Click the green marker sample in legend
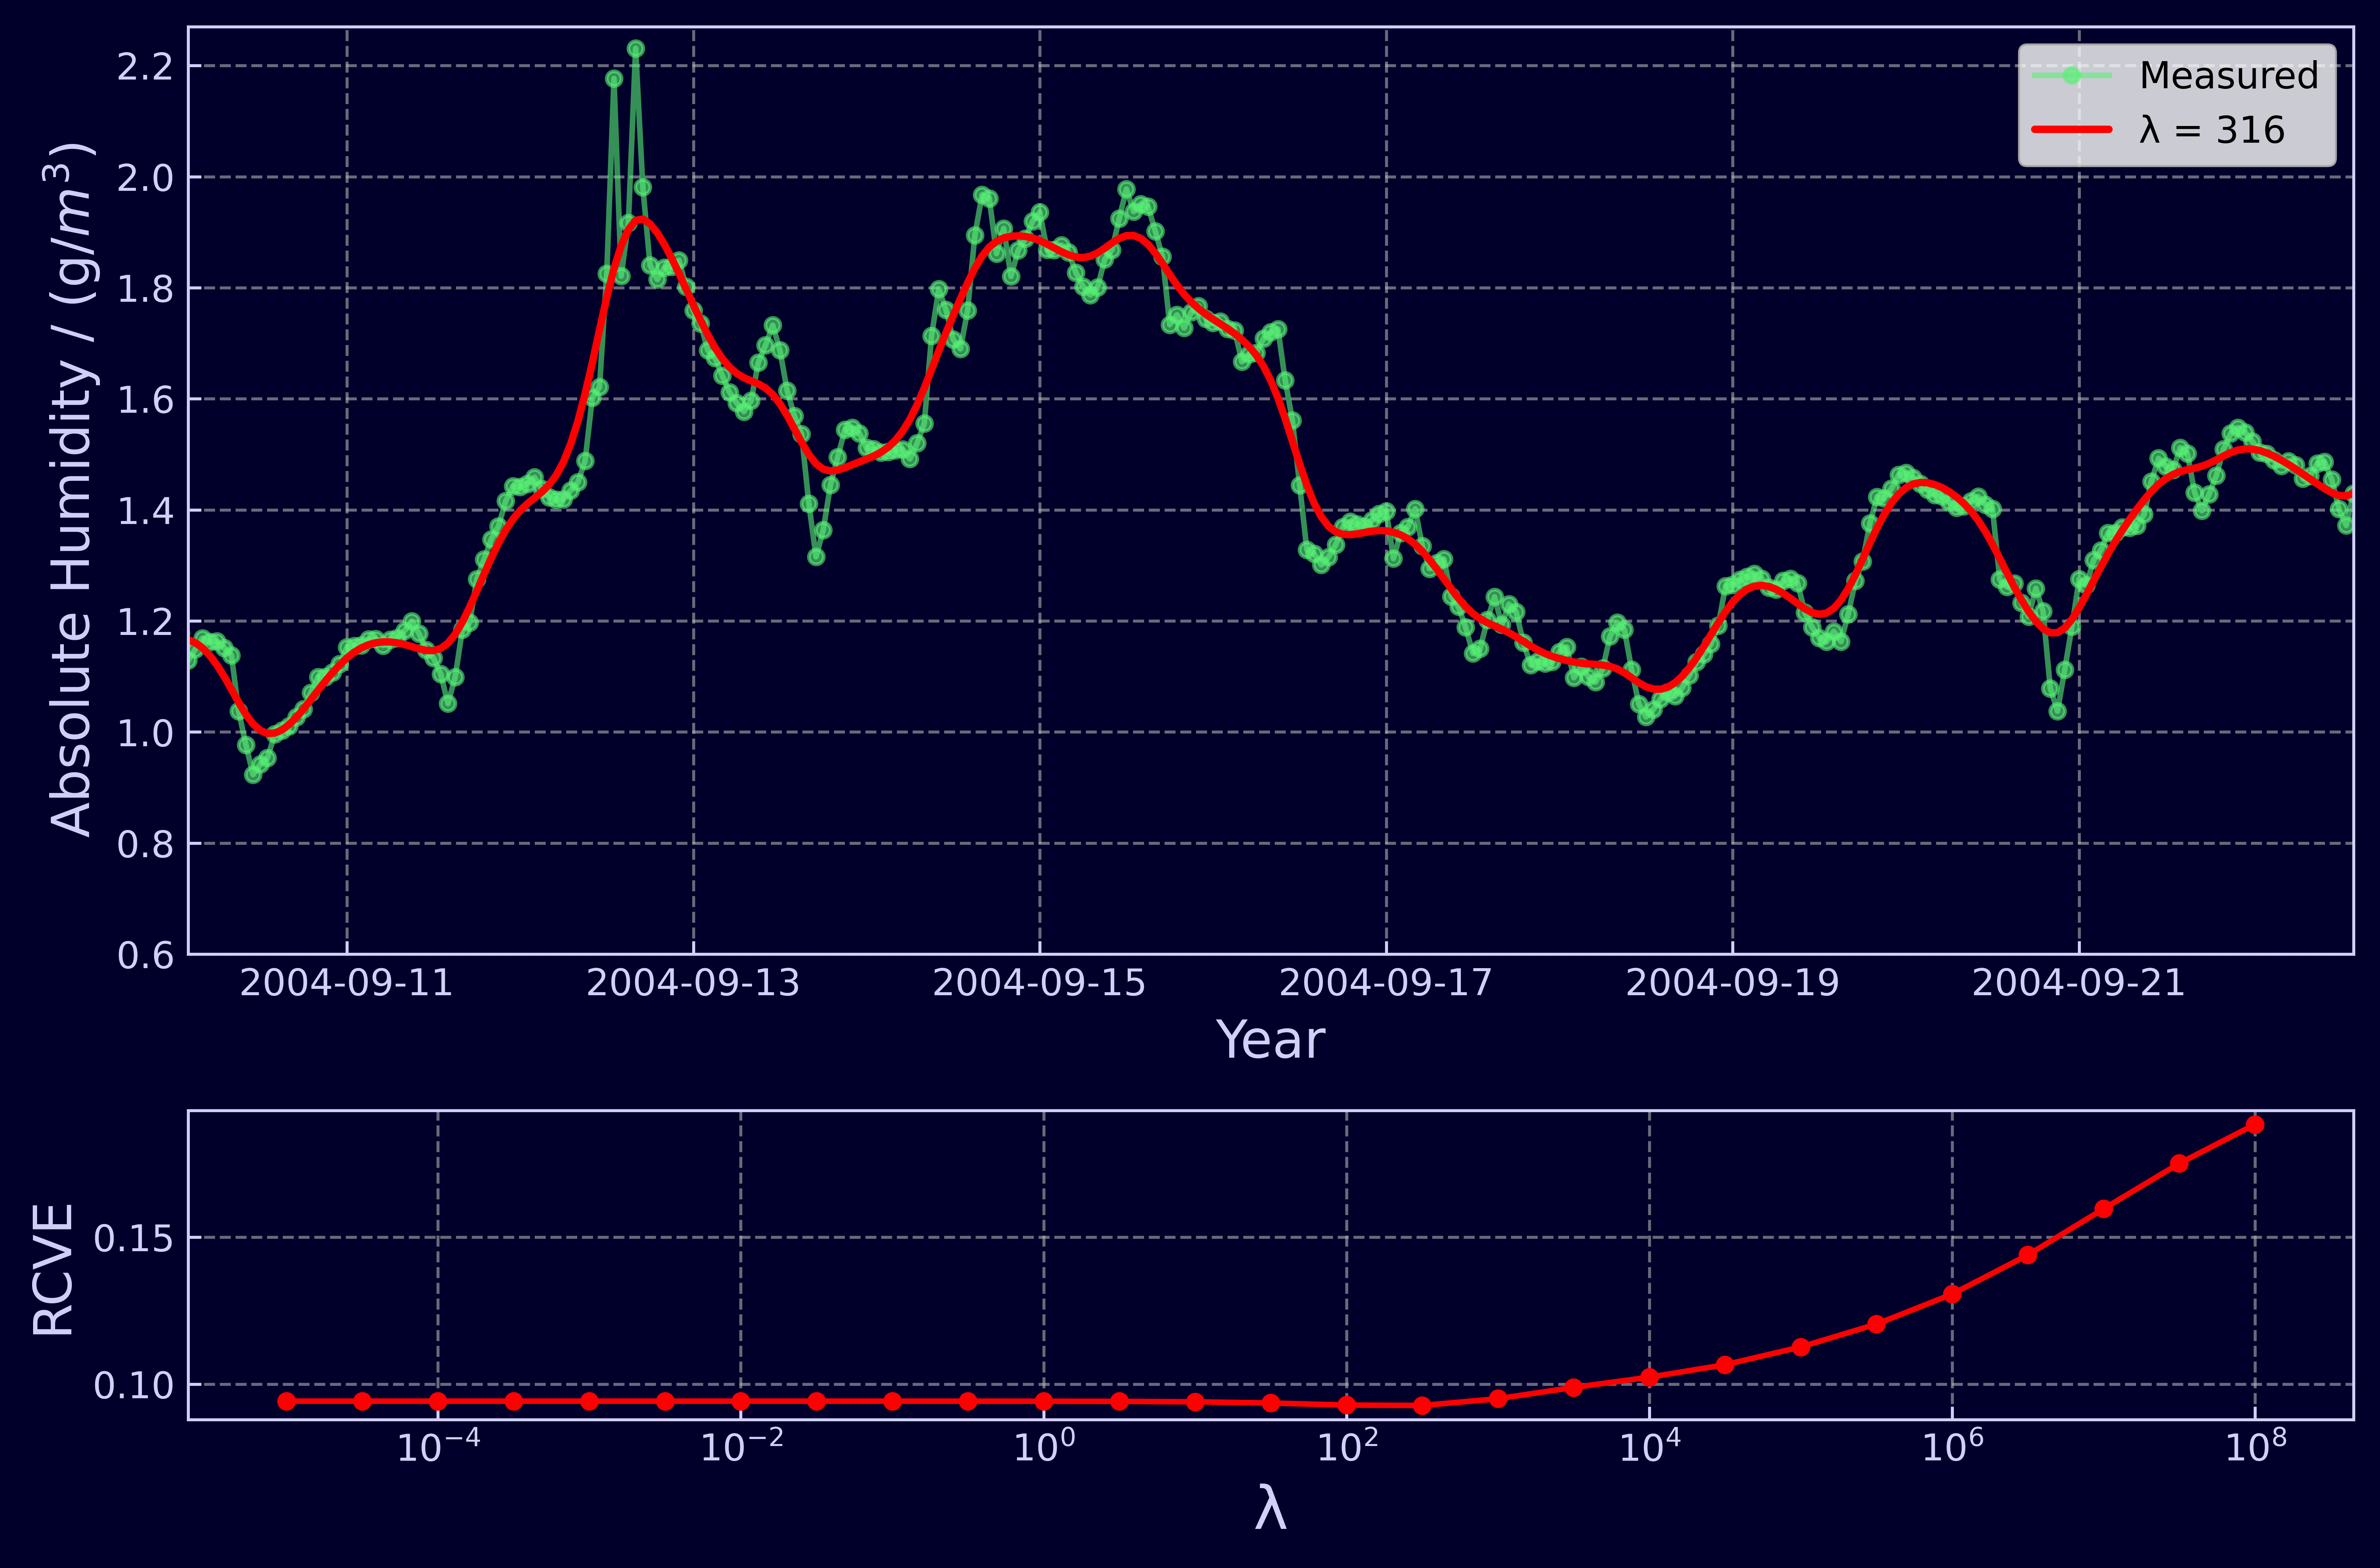The height and width of the screenshot is (1568, 2380). point(2072,76)
